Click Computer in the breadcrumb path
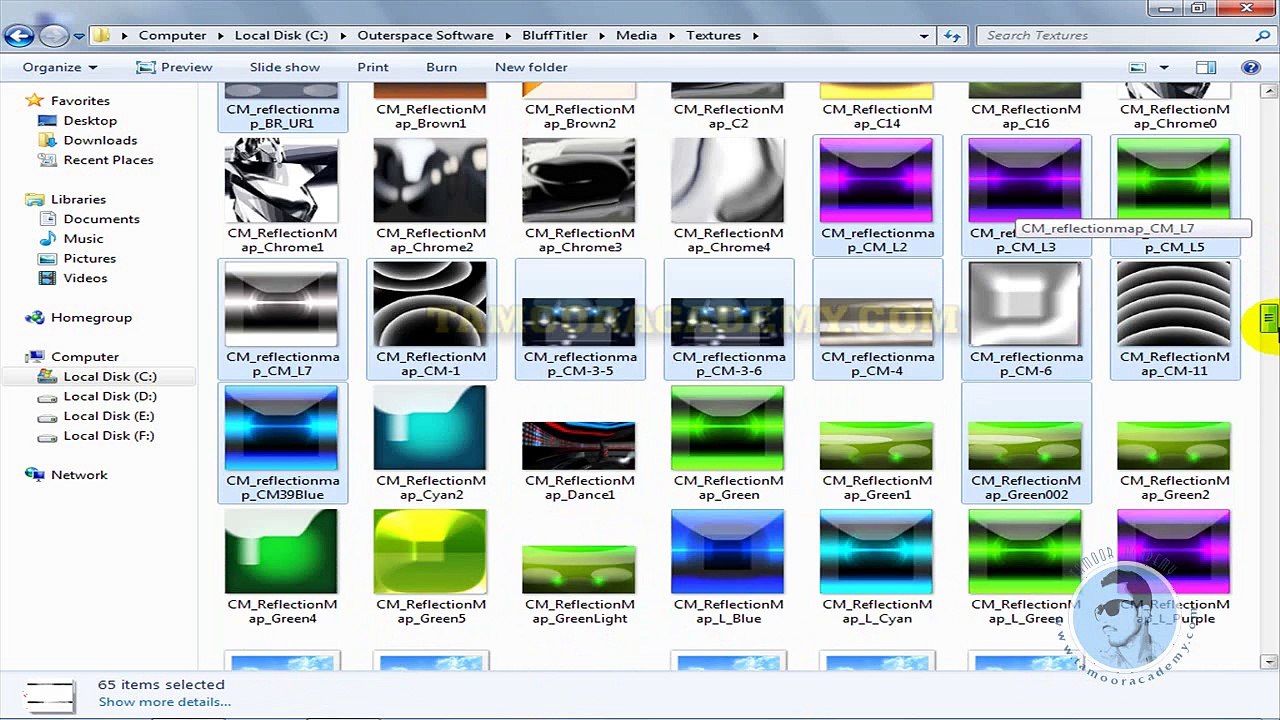1280x720 pixels. 172,35
